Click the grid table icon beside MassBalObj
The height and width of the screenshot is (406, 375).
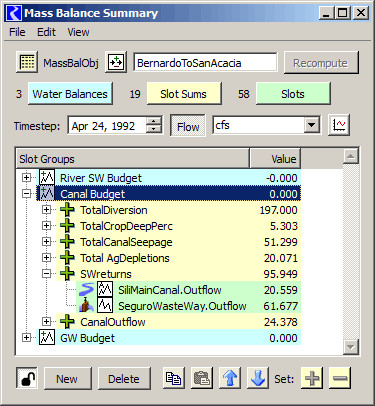27,62
